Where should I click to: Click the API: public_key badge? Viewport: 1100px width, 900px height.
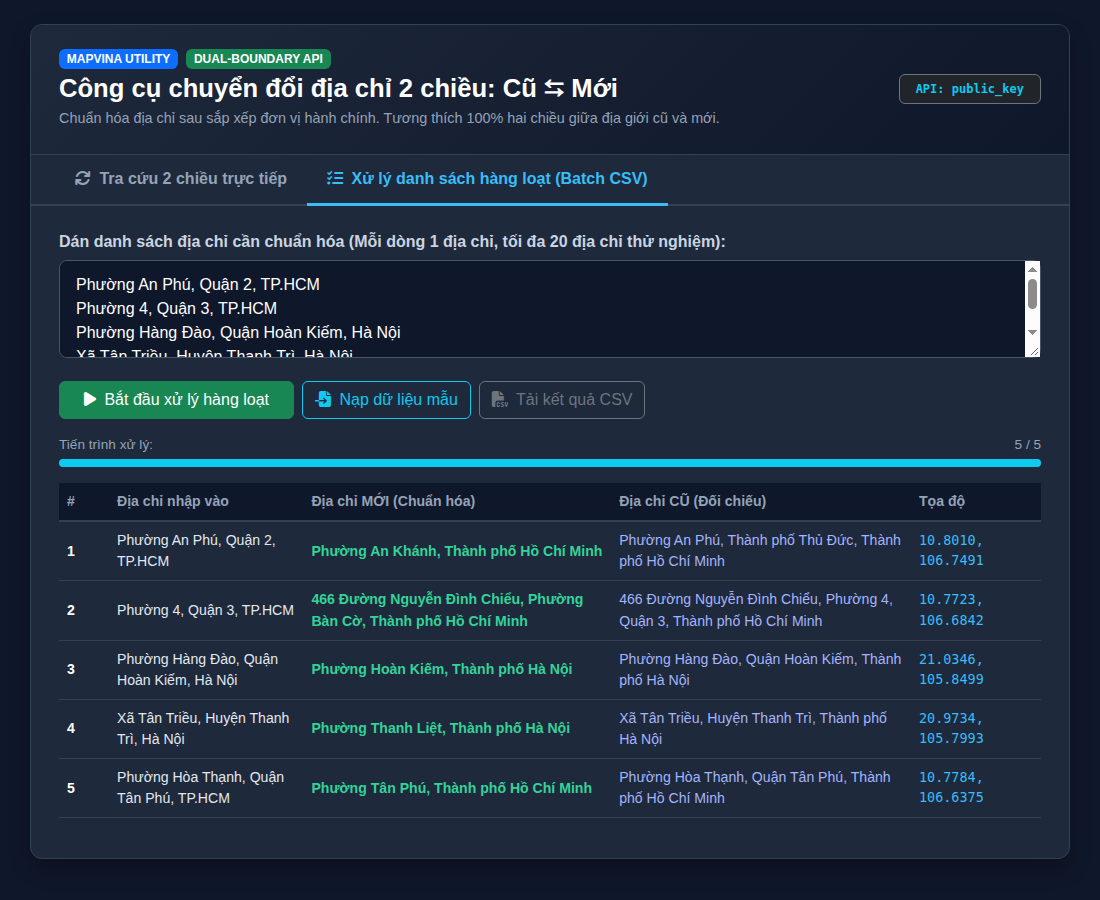[970, 89]
